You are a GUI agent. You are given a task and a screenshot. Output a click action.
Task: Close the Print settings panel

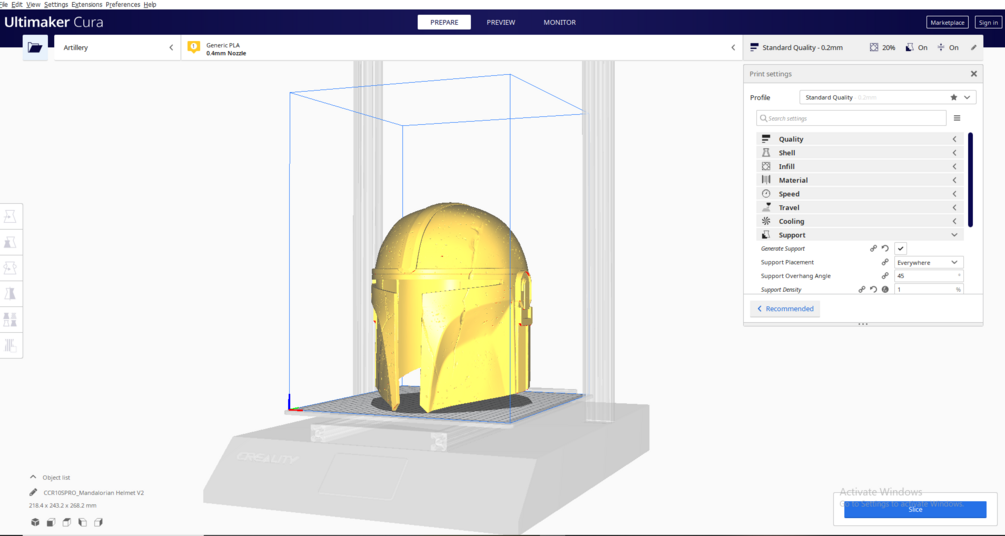pos(974,74)
